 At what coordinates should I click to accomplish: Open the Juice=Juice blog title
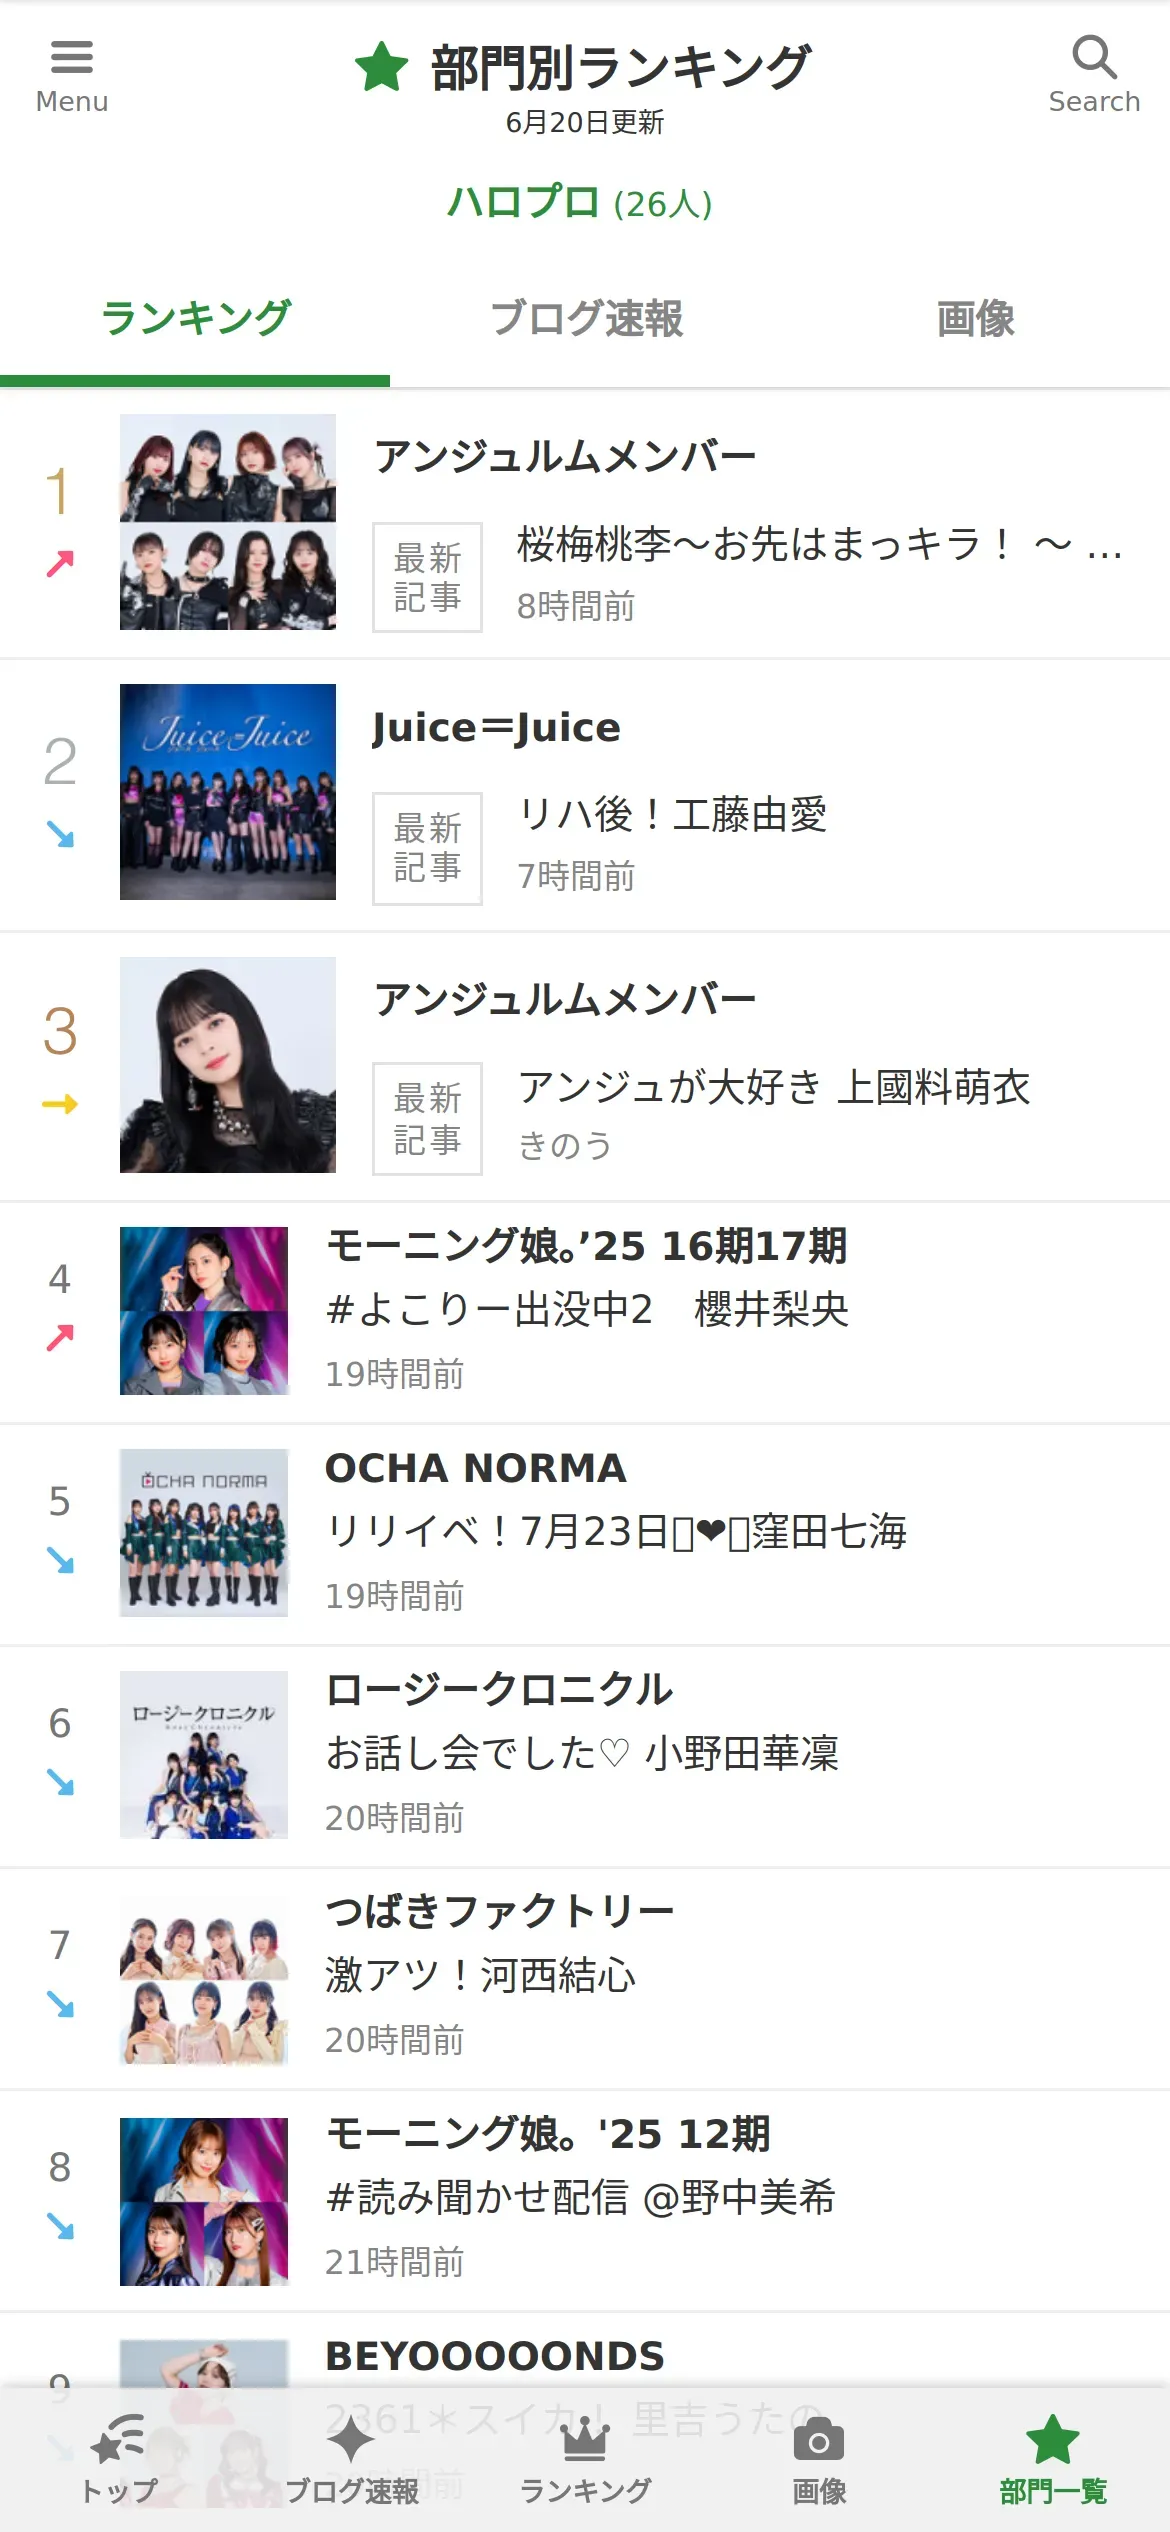click(496, 728)
